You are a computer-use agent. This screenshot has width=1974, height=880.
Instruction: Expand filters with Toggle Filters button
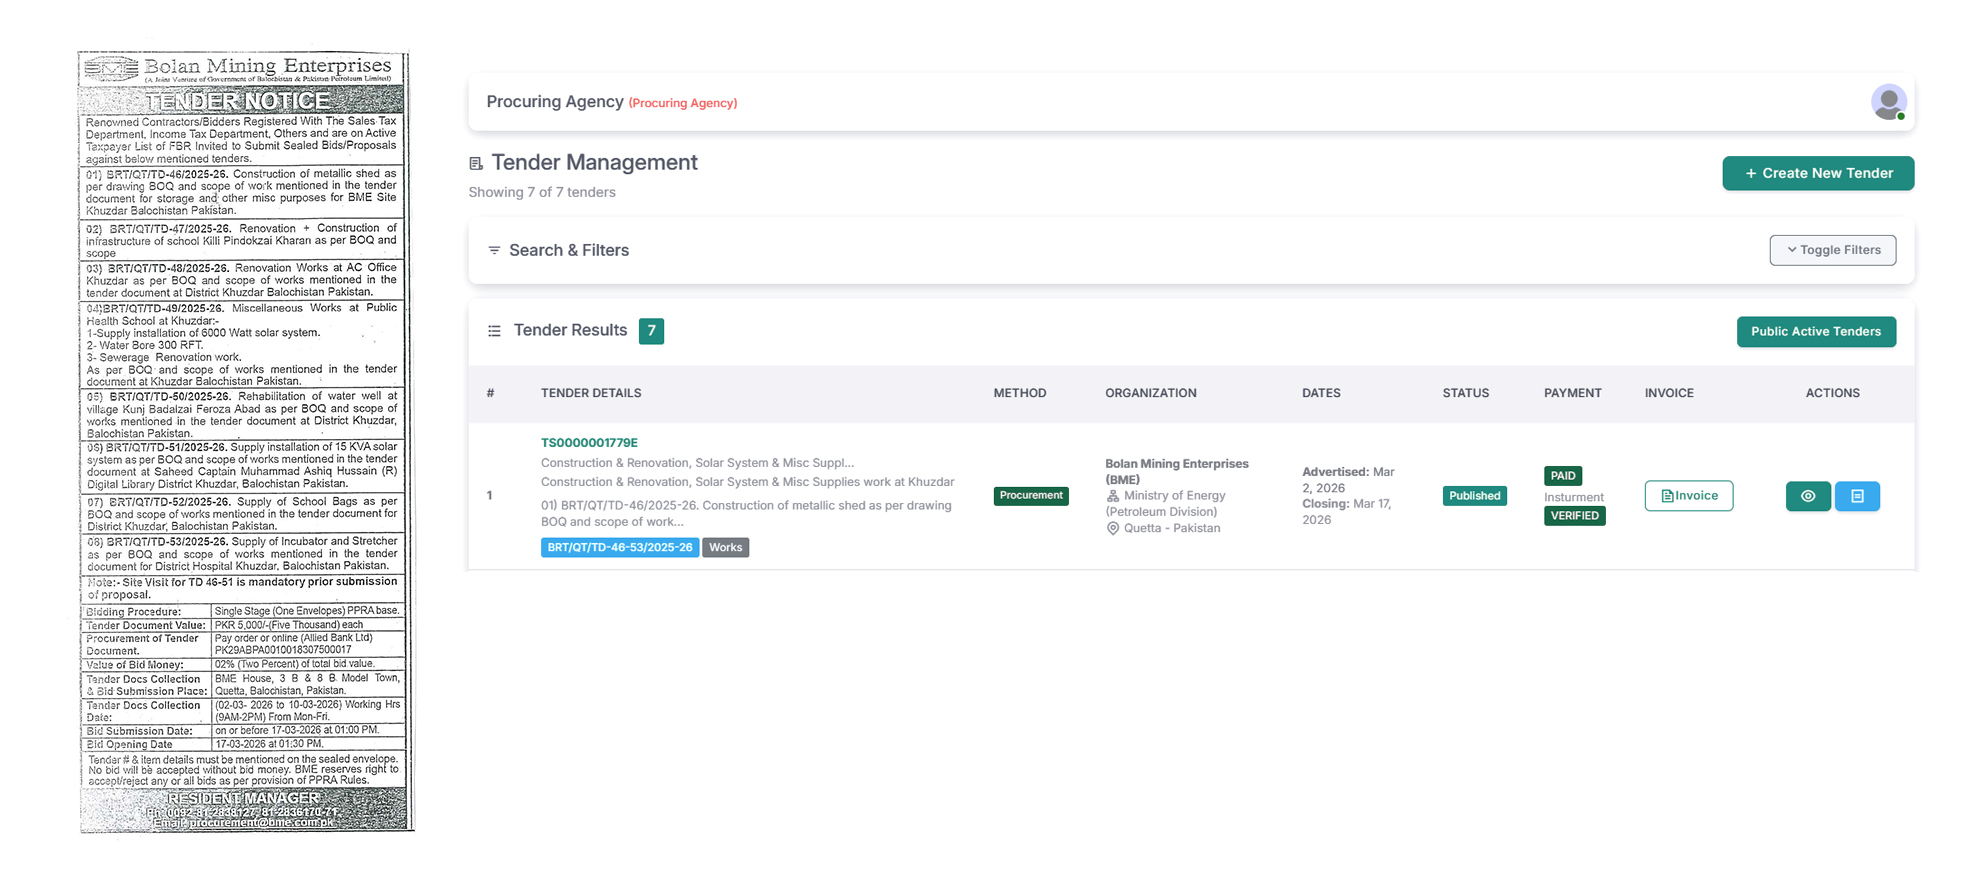tap(1832, 250)
